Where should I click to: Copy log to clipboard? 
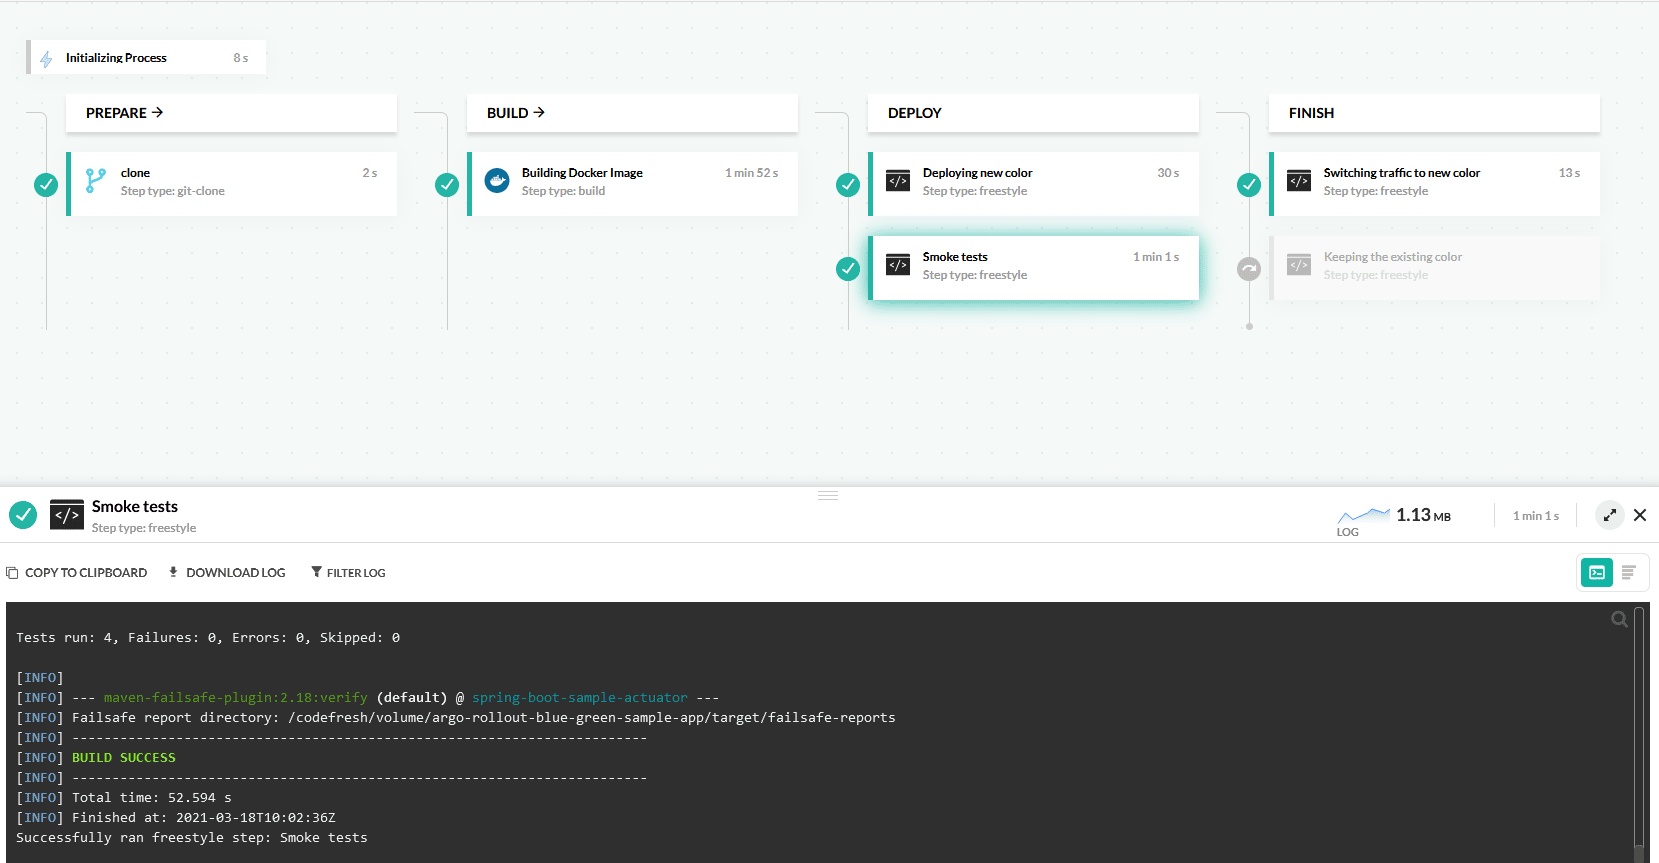coord(77,573)
